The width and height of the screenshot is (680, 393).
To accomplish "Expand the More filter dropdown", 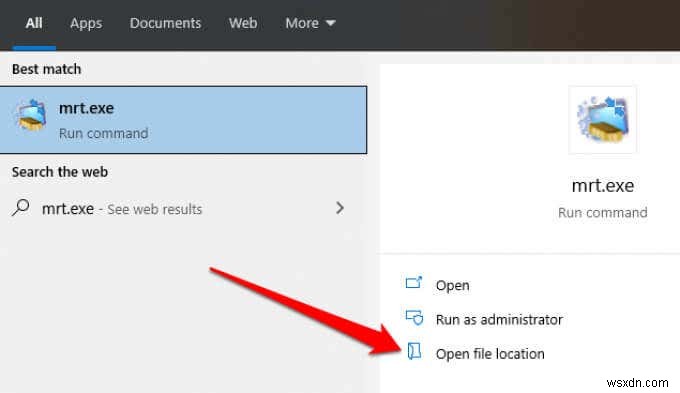I will pyautogui.click(x=310, y=23).
